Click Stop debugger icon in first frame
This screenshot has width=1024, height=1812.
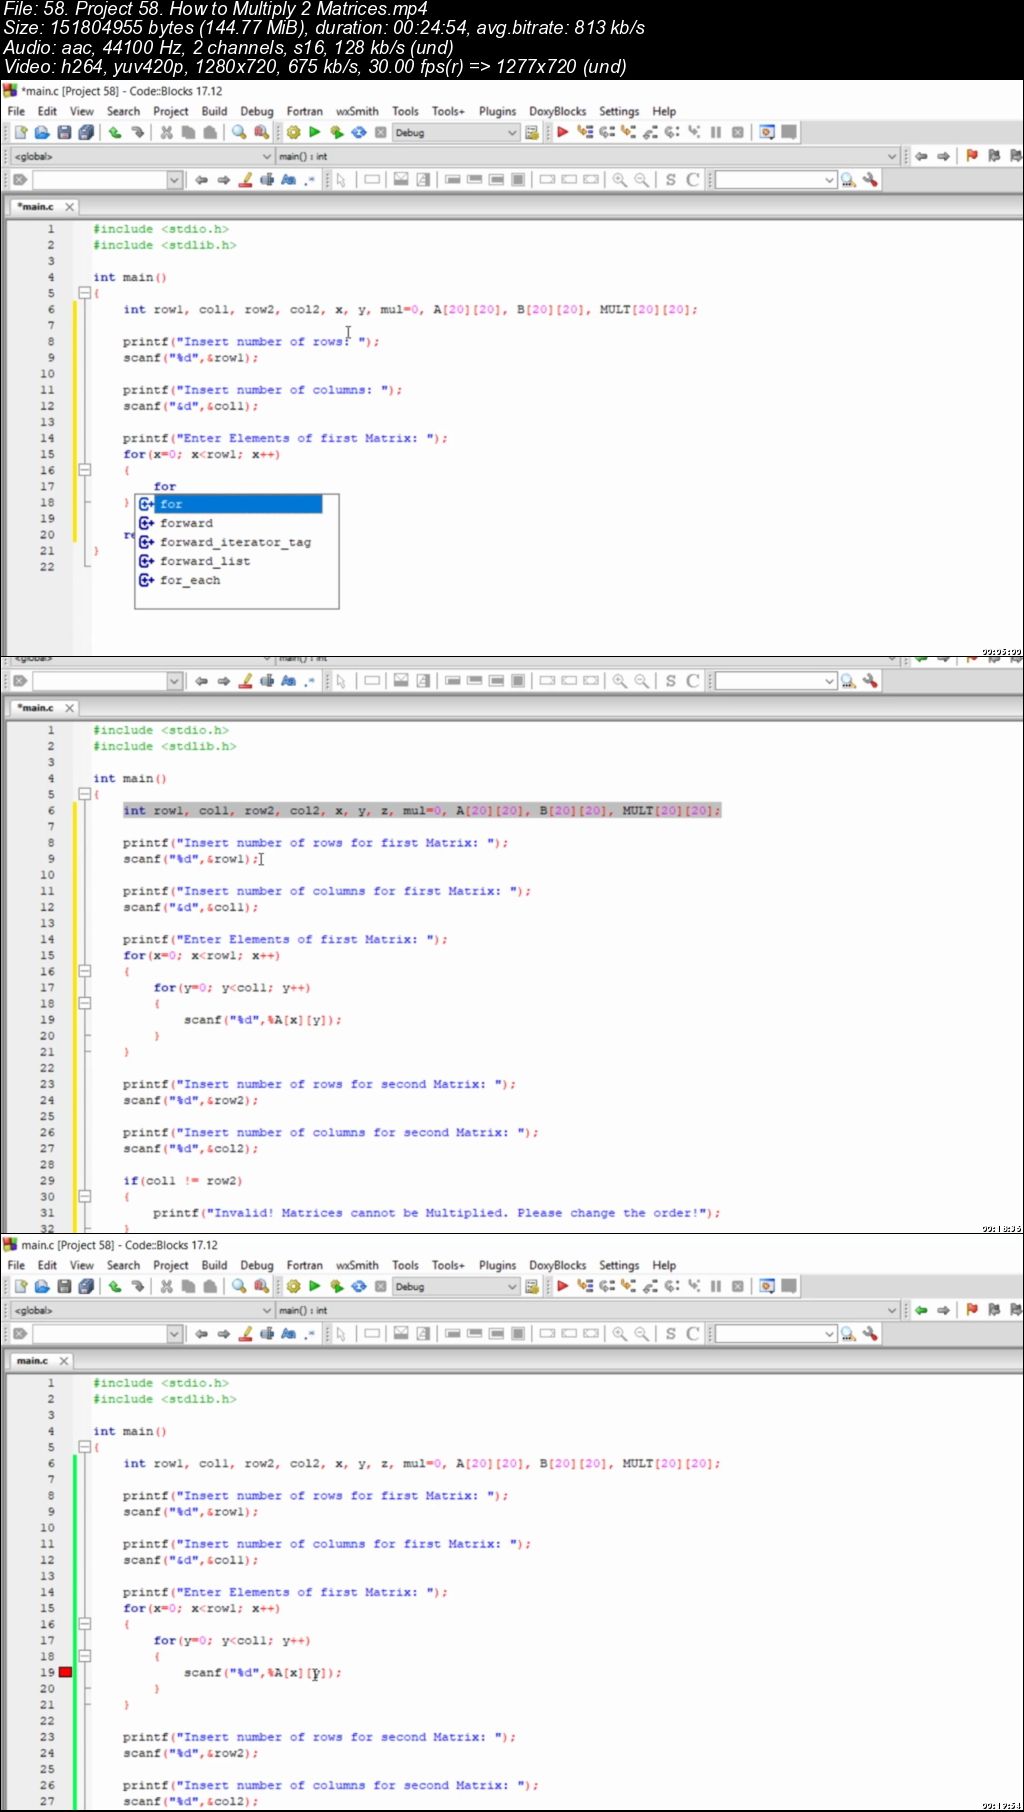pos(738,132)
